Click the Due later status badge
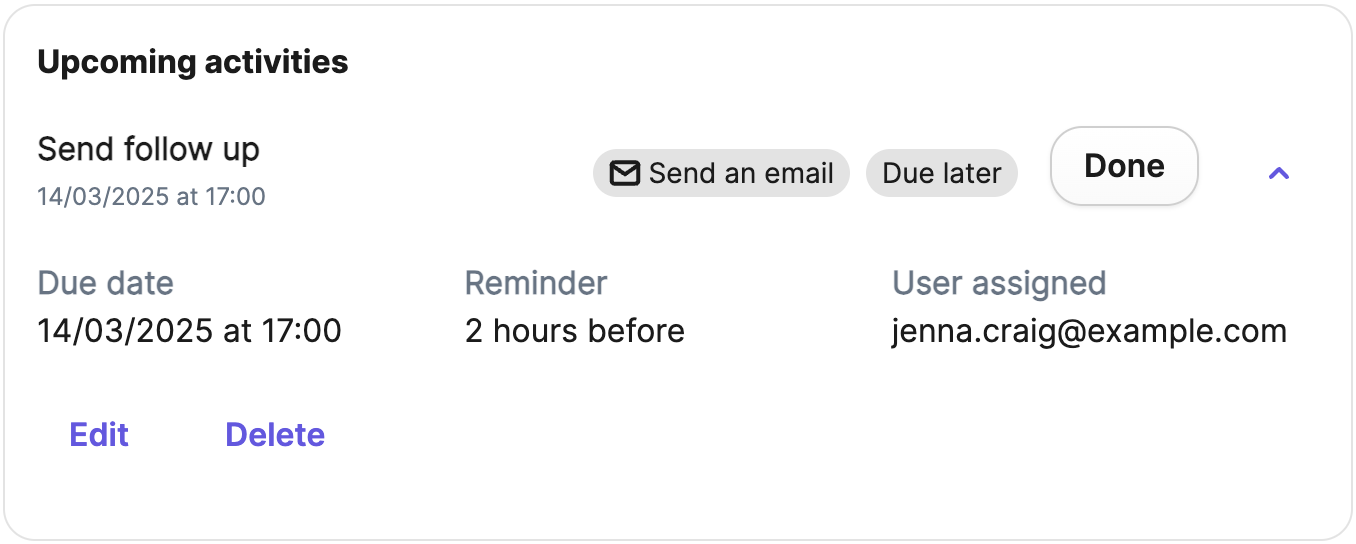This screenshot has width=1356, height=544. 942,174
